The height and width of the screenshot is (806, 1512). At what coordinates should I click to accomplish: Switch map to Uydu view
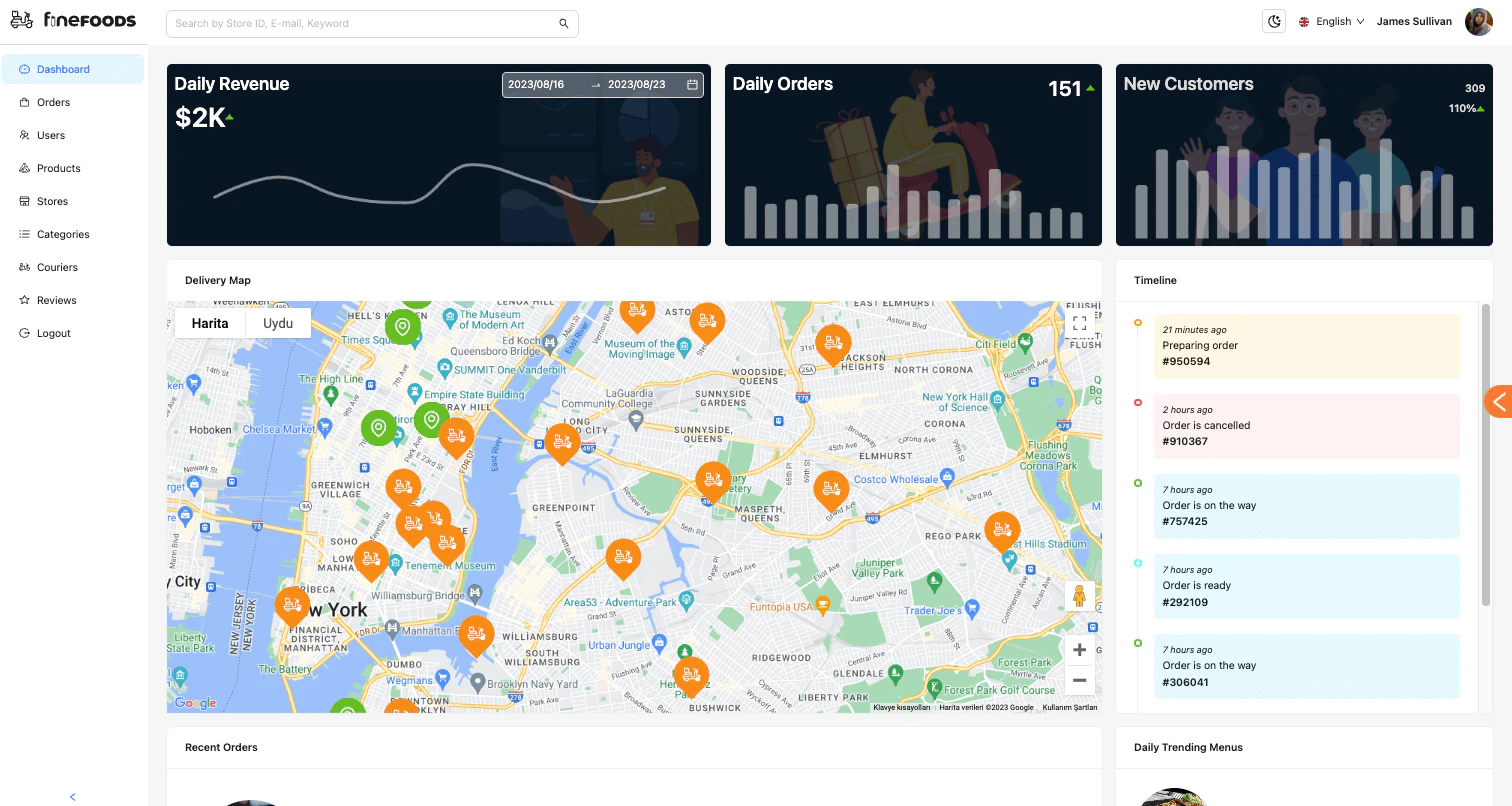(277, 323)
